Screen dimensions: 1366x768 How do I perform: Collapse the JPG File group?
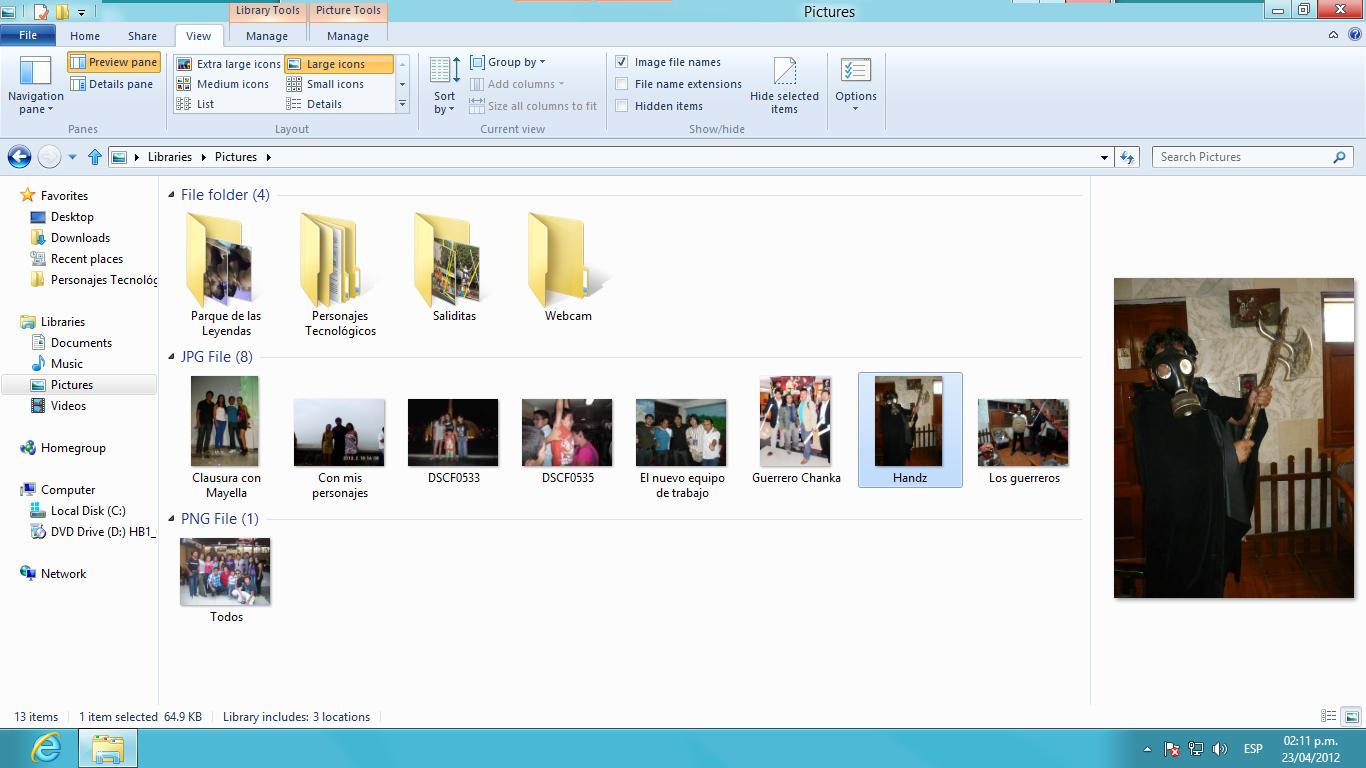[172, 357]
